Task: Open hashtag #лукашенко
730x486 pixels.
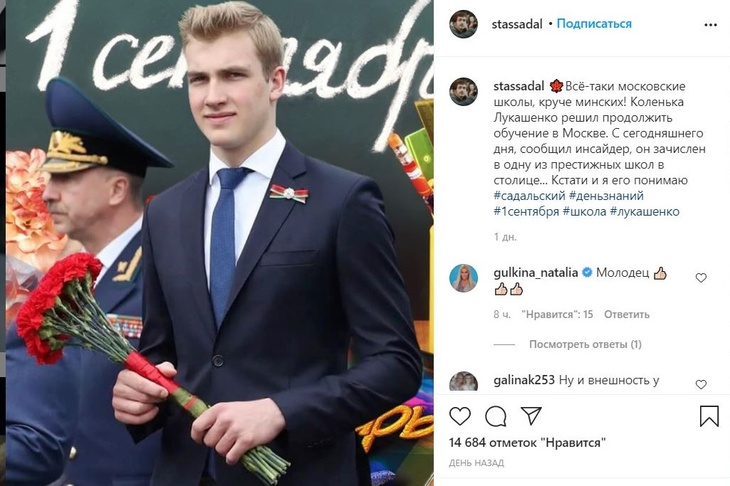Action: tap(644, 212)
